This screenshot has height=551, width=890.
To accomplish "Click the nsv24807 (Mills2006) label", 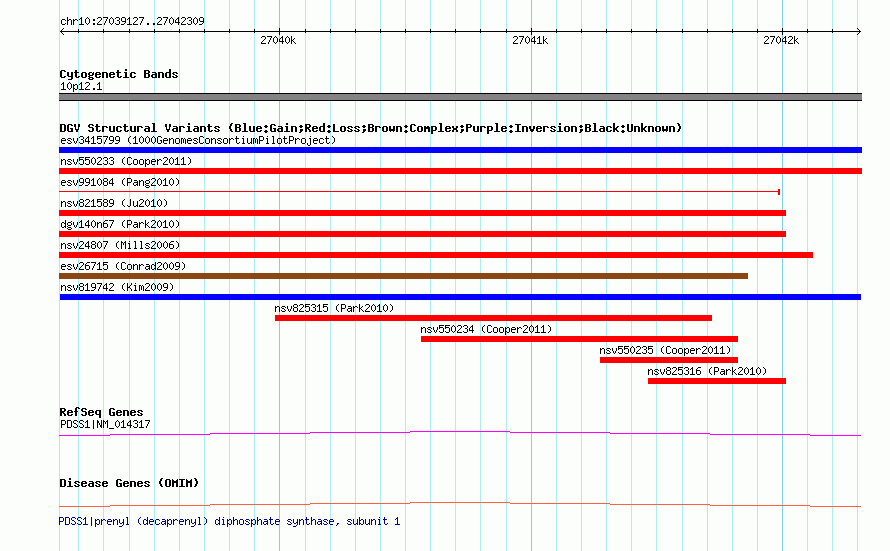I will tap(120, 245).
